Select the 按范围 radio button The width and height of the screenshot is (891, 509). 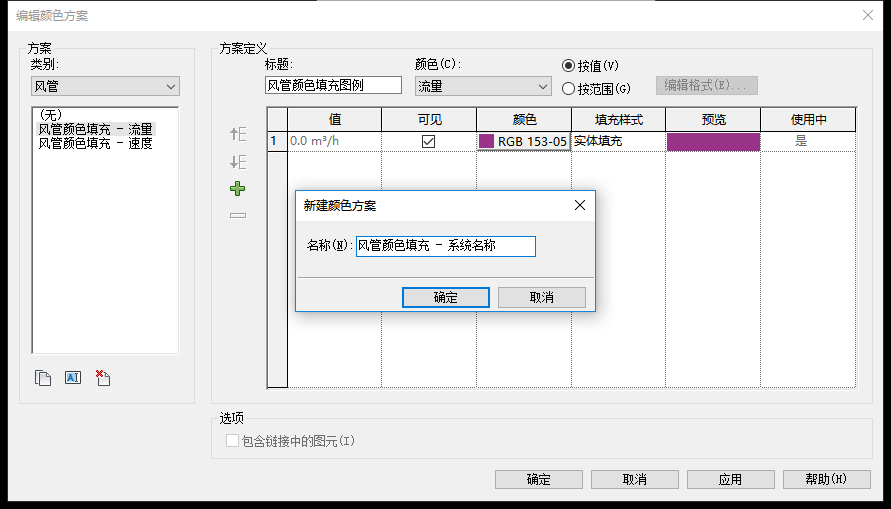[x=568, y=89]
